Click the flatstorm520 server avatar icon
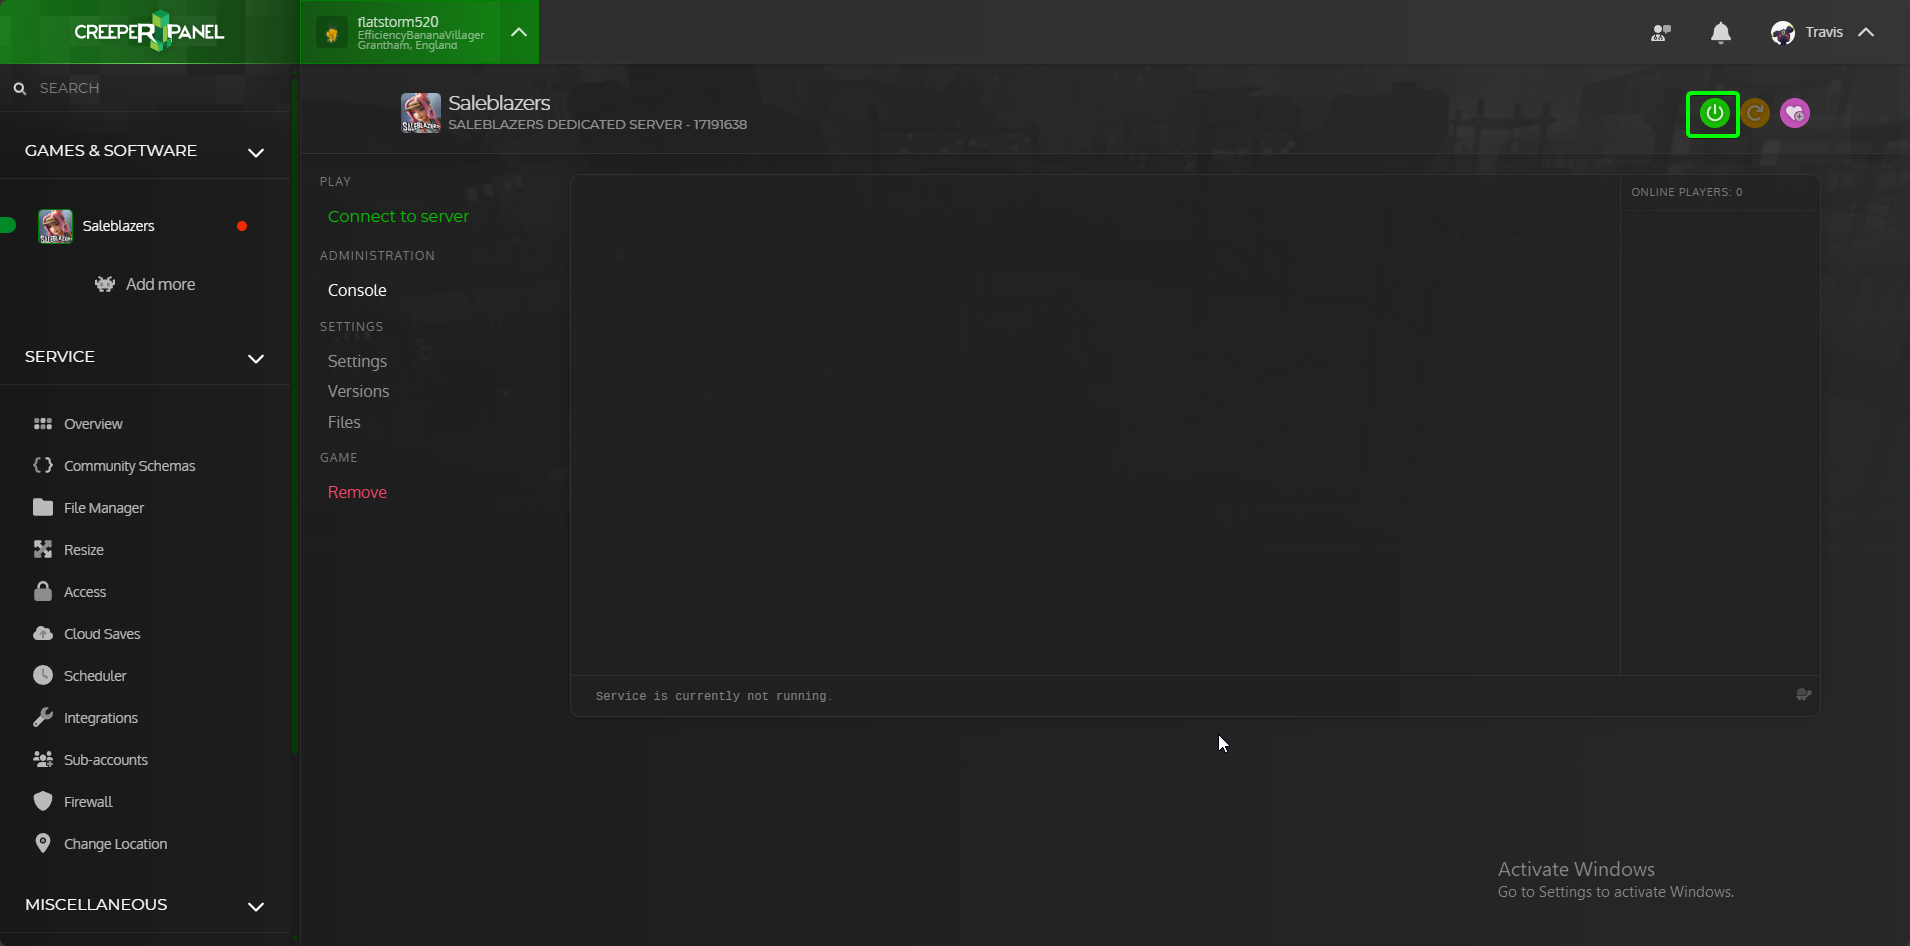Screen dimensions: 1910x946 pyautogui.click(x=332, y=33)
